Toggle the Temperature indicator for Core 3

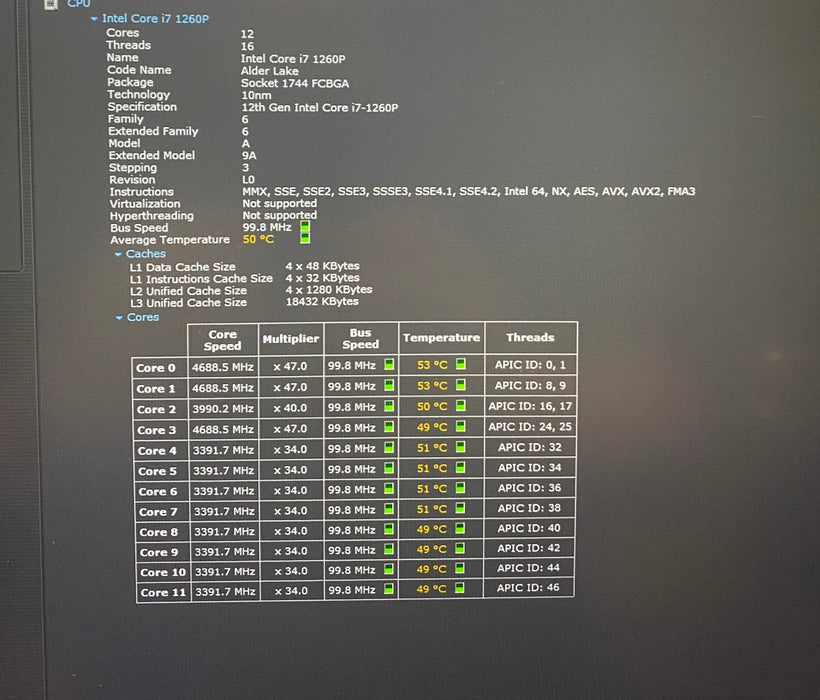[462, 427]
